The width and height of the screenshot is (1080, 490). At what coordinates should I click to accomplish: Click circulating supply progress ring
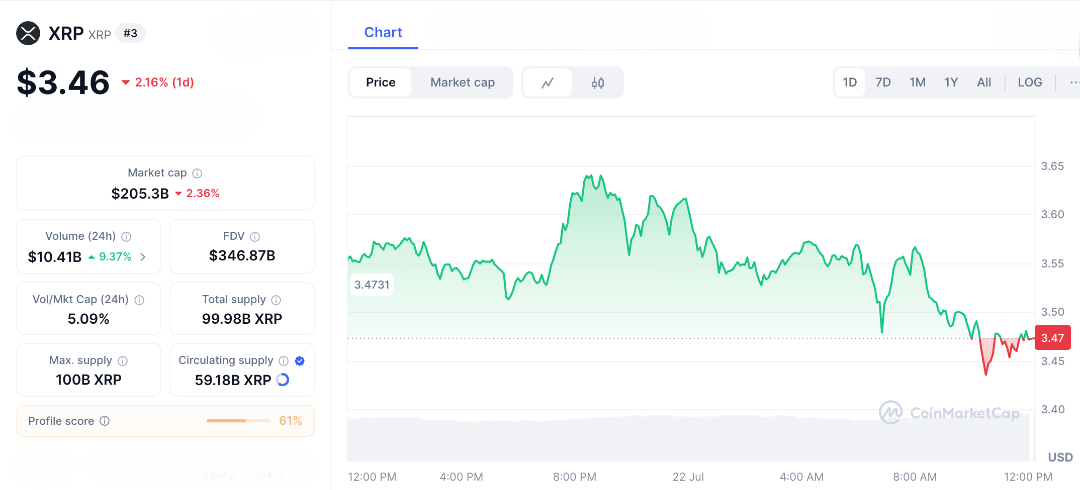click(282, 380)
